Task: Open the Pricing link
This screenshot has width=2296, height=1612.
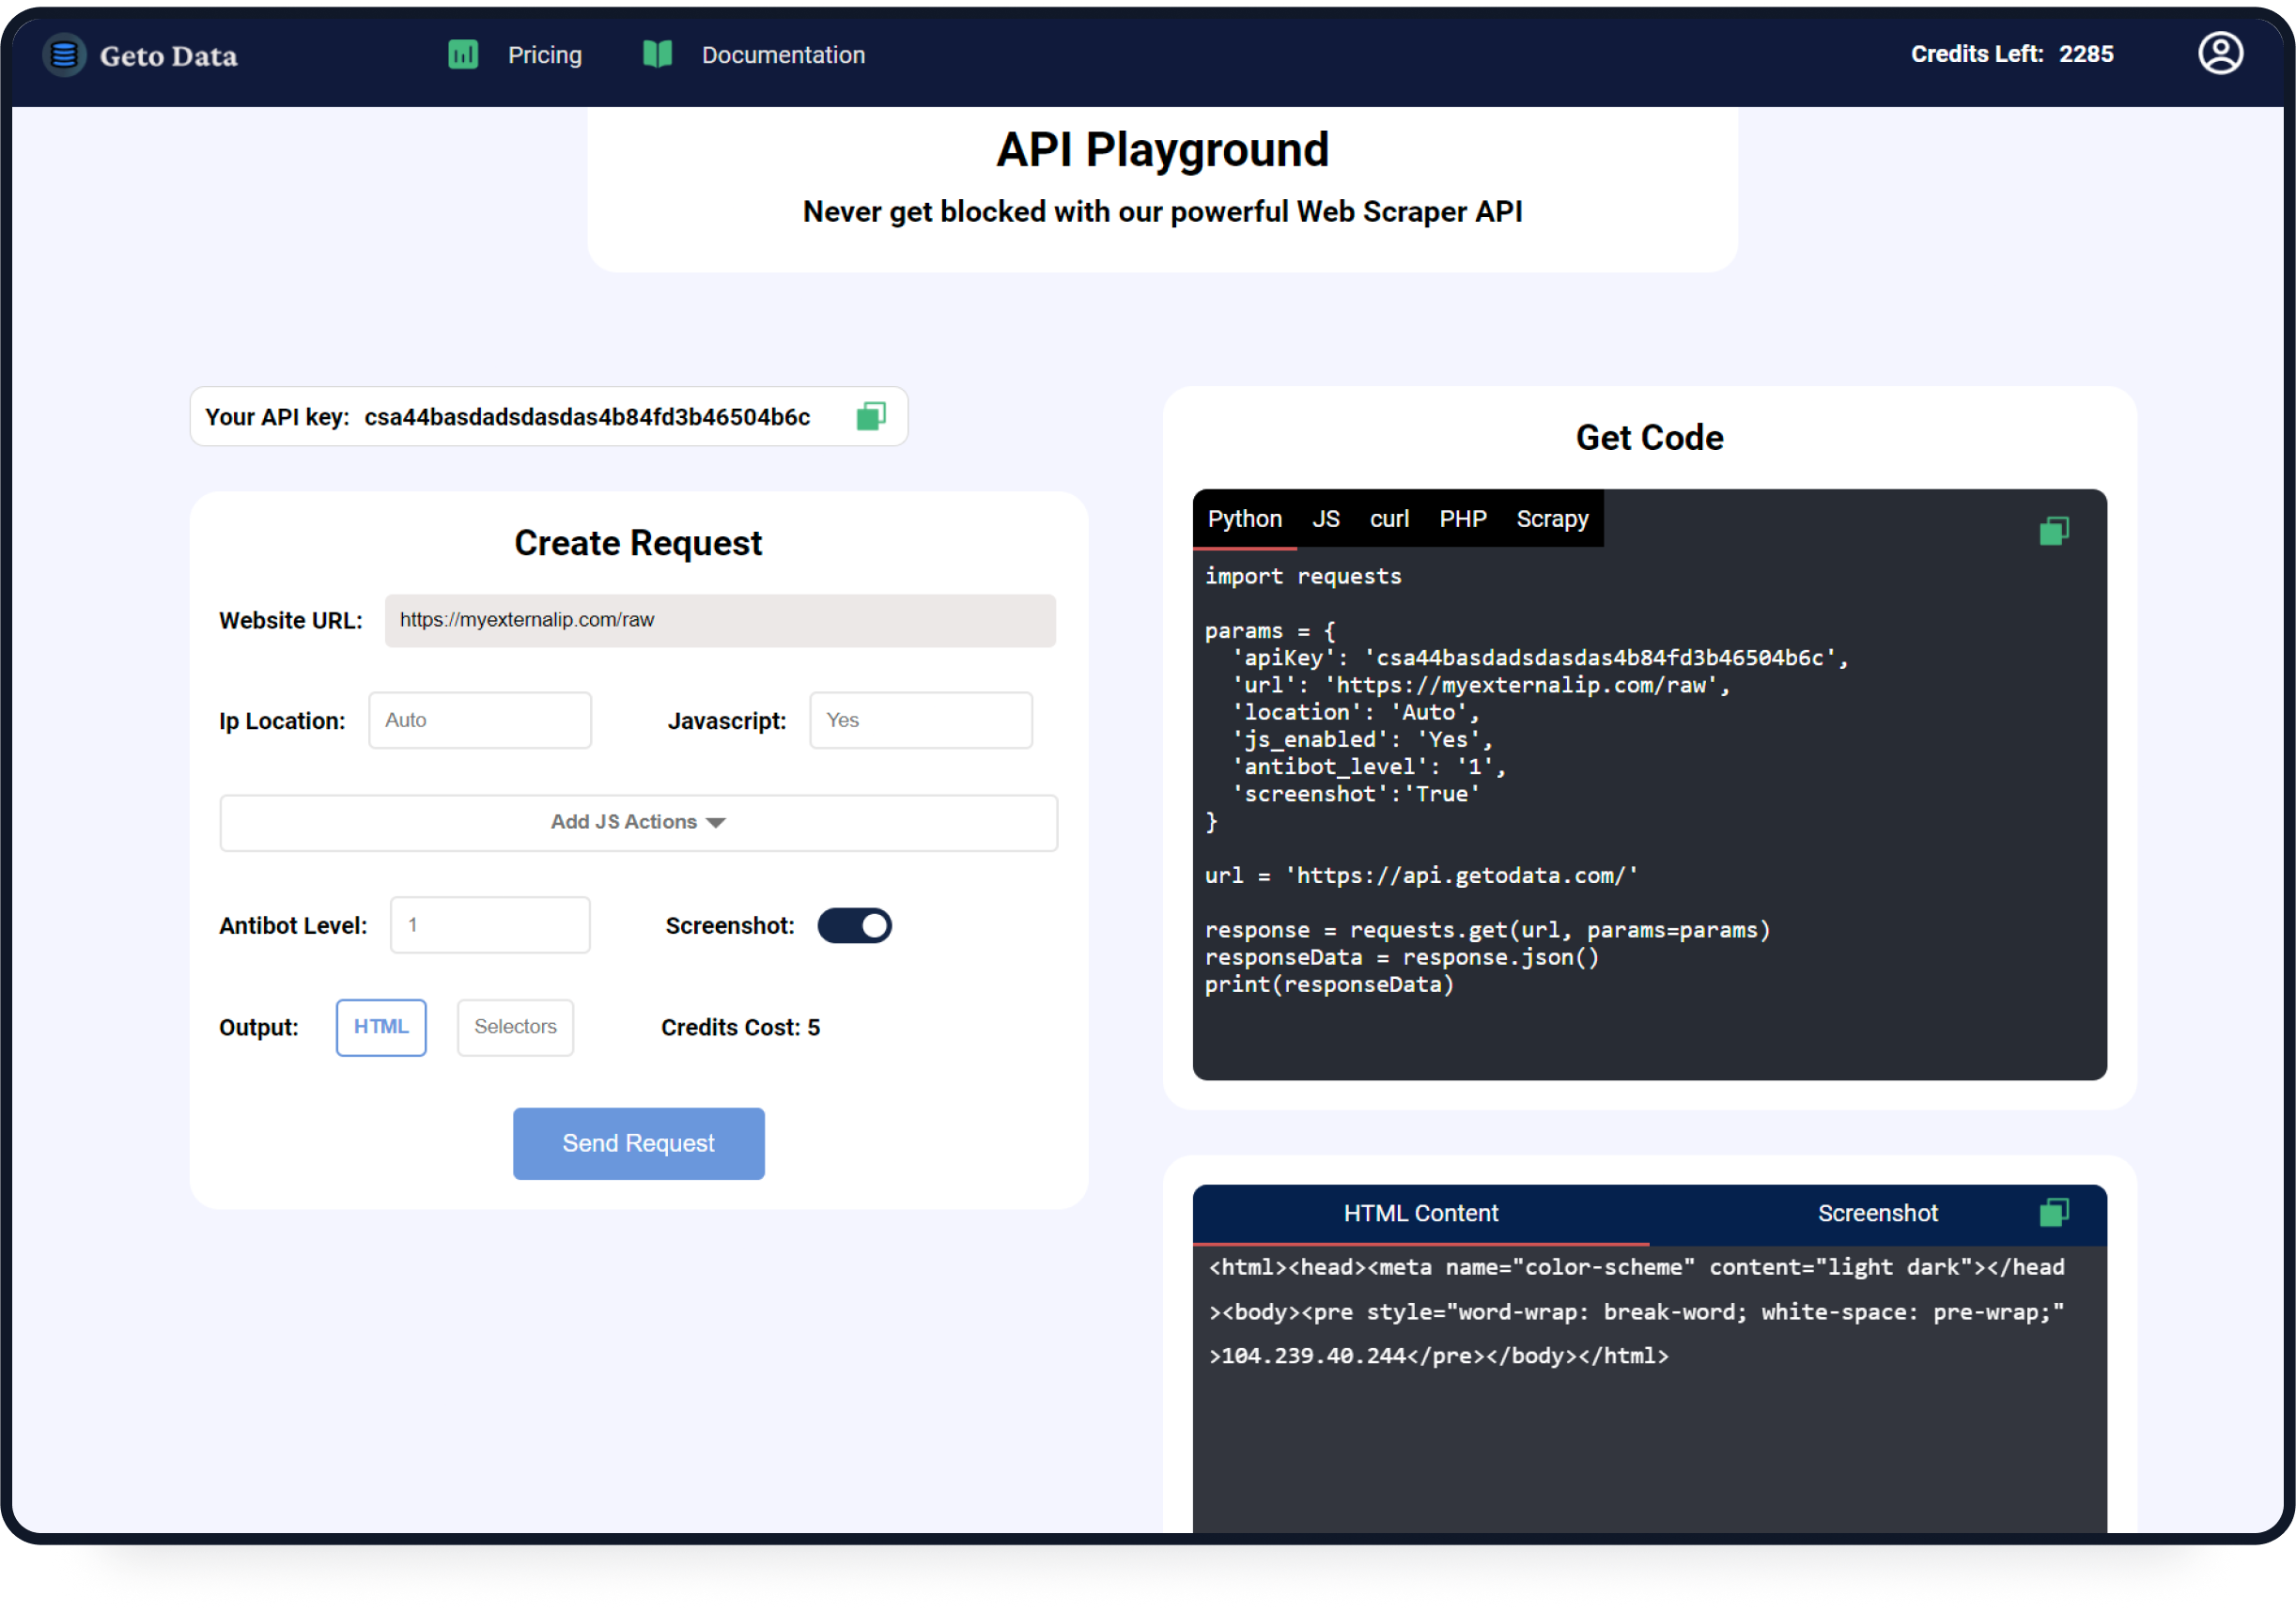Action: point(545,55)
